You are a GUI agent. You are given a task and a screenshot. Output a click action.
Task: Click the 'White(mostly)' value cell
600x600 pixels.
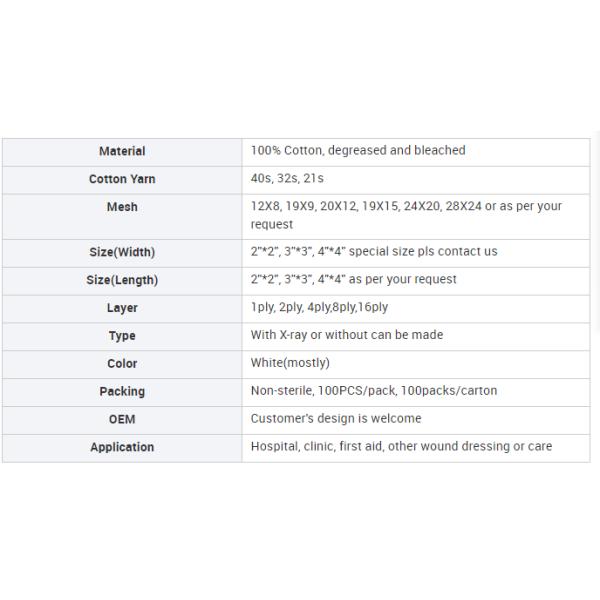(x=290, y=363)
